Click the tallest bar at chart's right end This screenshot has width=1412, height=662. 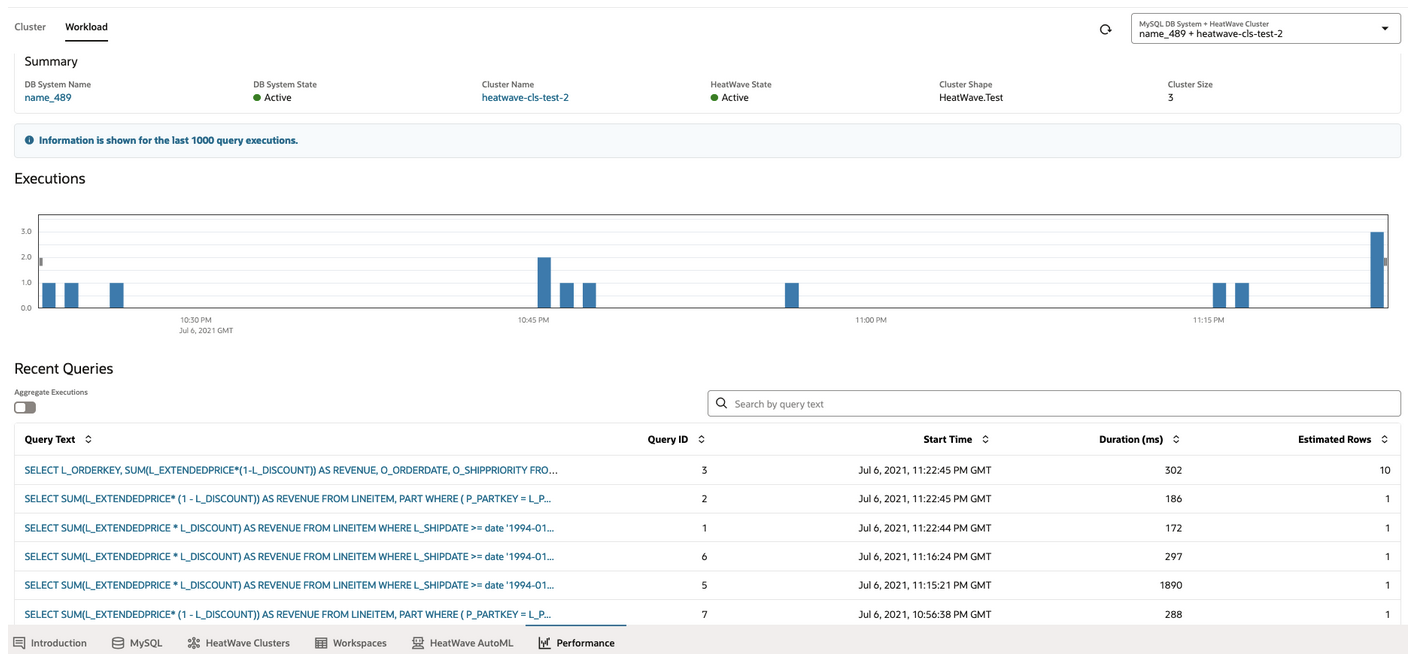click(1376, 270)
